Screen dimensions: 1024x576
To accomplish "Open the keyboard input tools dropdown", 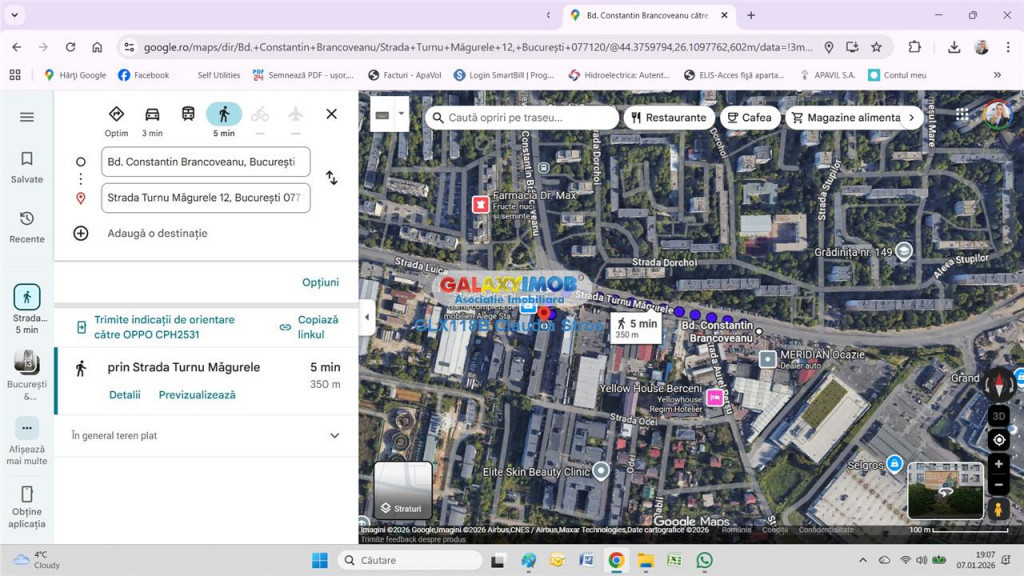I will point(402,114).
